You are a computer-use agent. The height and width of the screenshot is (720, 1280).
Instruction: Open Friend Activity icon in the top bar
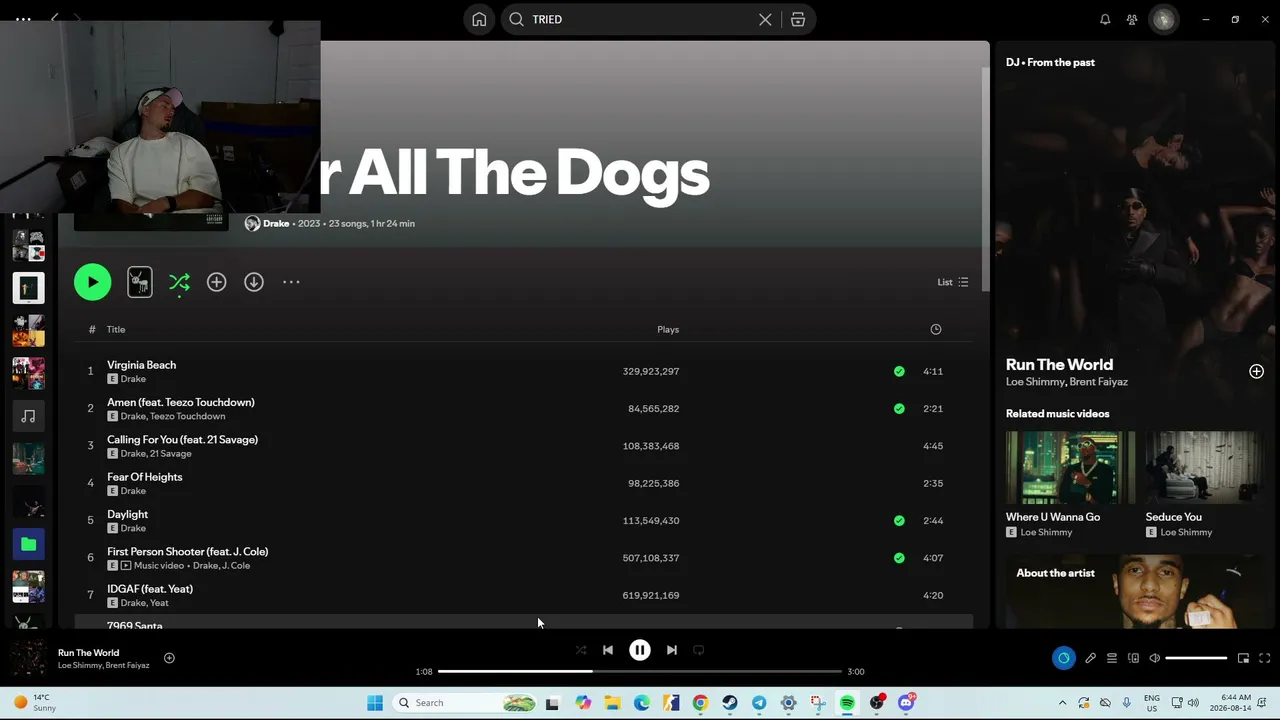1132,19
